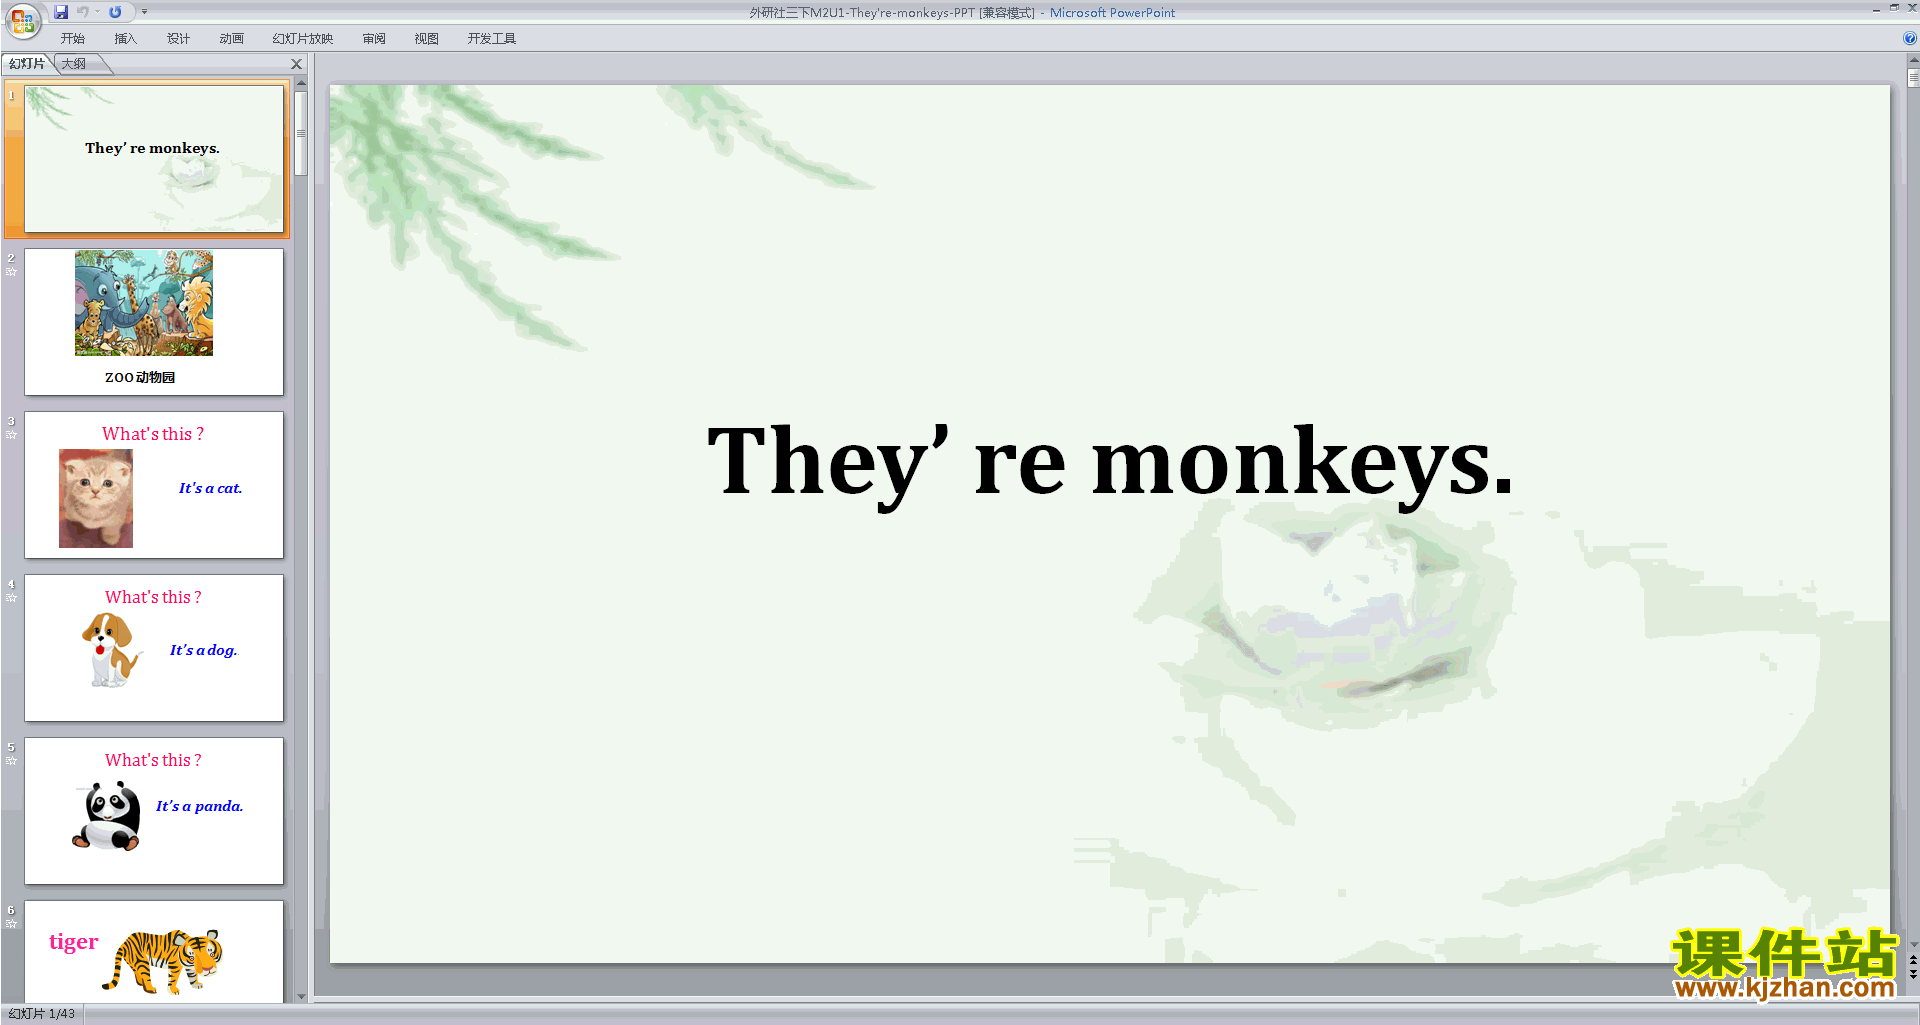Click 幻灯片 1/43 status bar indicator
Image resolution: width=1920 pixels, height=1025 pixels.
(x=42, y=1014)
